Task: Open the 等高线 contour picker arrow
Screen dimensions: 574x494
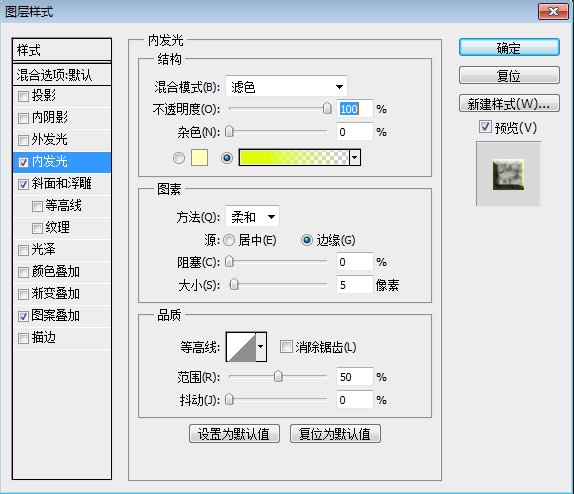Action: pyautogui.click(x=261, y=347)
